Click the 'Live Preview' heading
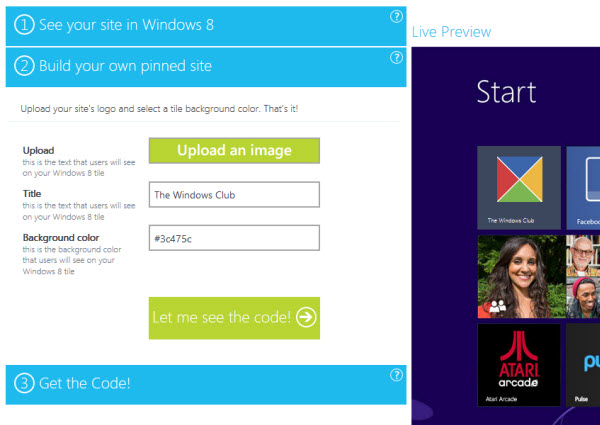Image resolution: width=600 pixels, height=425 pixels. (452, 32)
